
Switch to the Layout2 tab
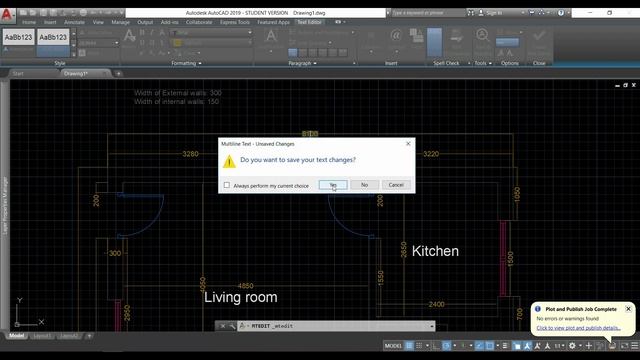pos(69,336)
